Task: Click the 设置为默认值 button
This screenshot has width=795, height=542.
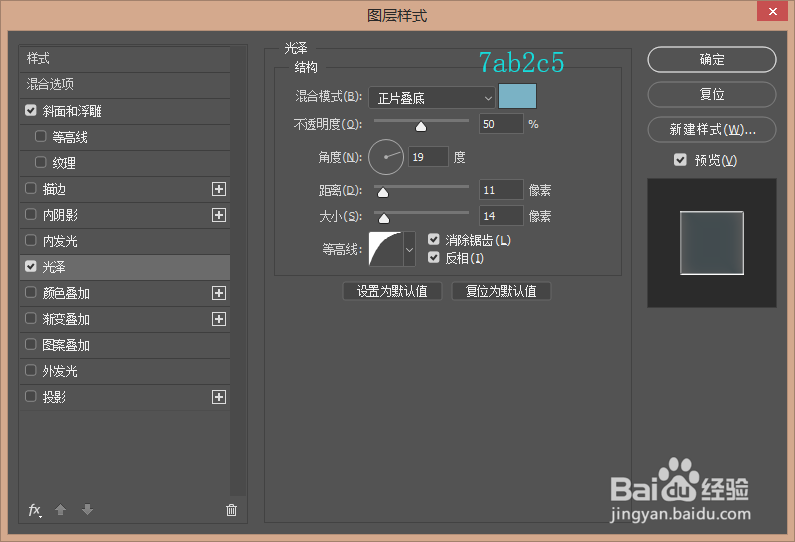Action: point(392,291)
